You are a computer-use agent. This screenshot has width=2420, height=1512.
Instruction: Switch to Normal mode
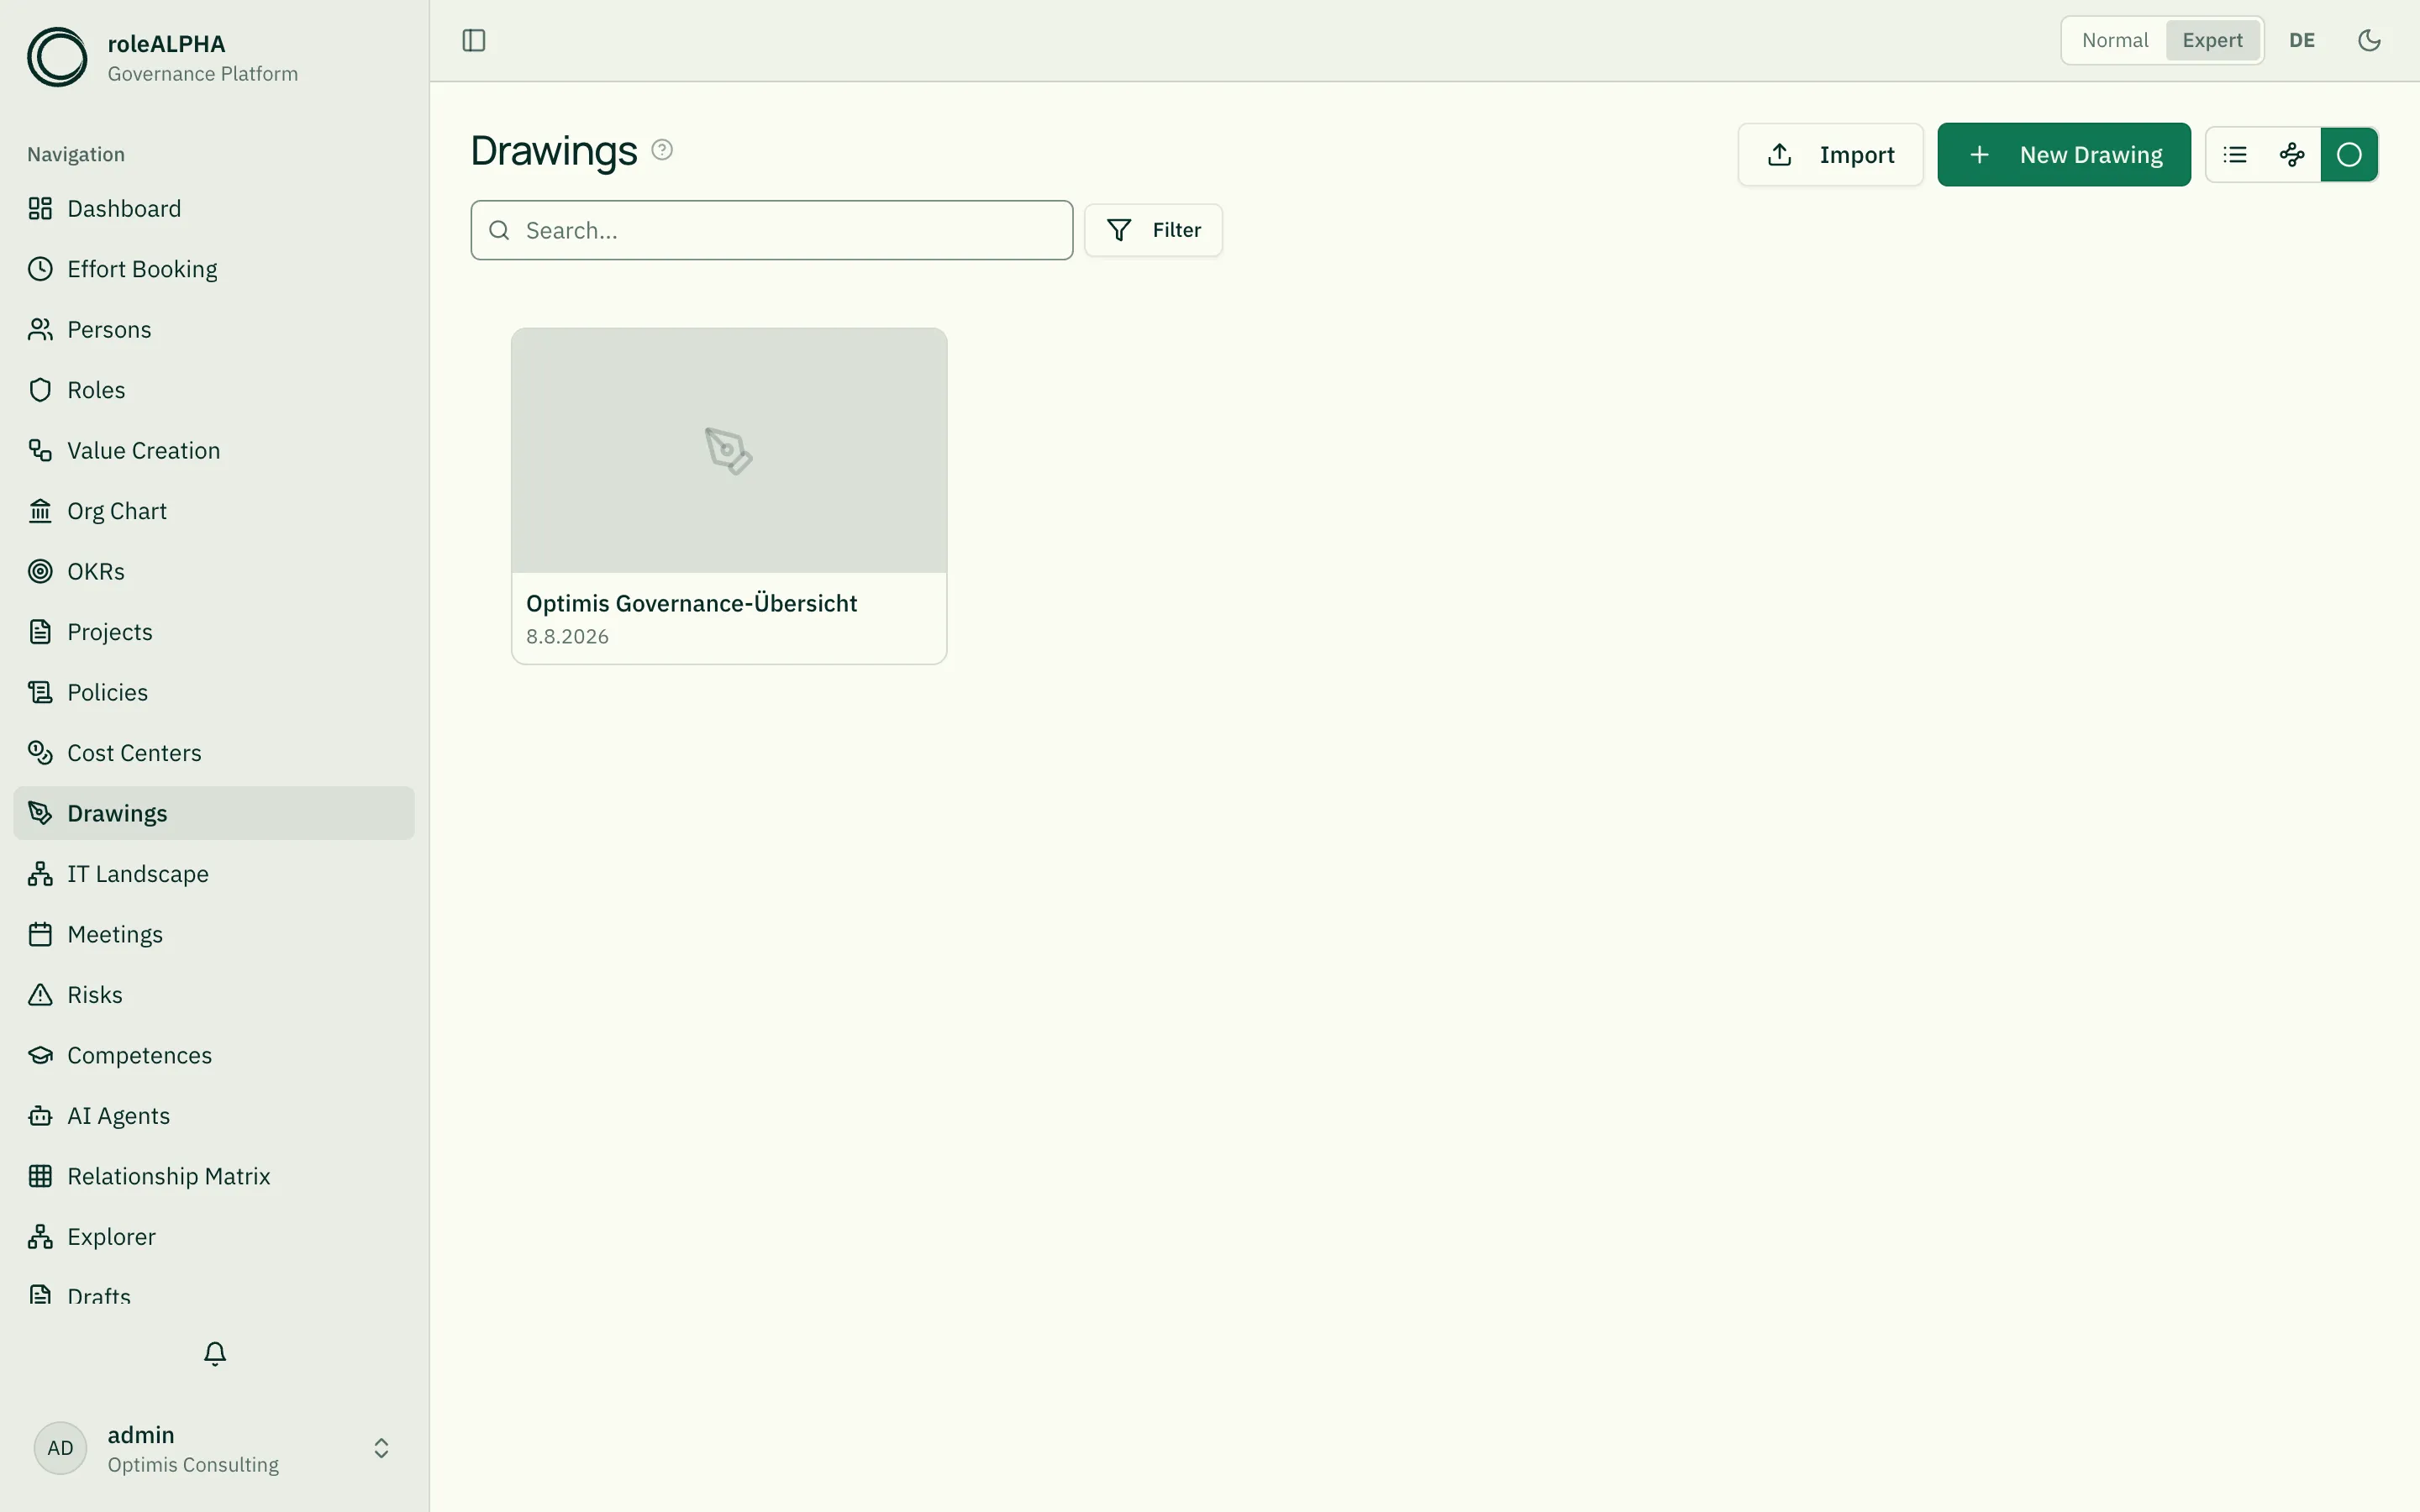coord(2115,40)
